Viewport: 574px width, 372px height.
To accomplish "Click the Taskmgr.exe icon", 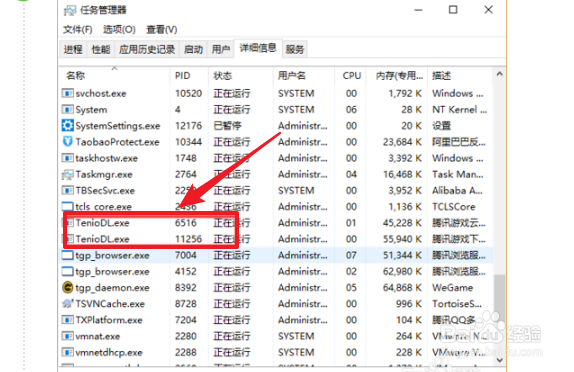I will [67, 174].
